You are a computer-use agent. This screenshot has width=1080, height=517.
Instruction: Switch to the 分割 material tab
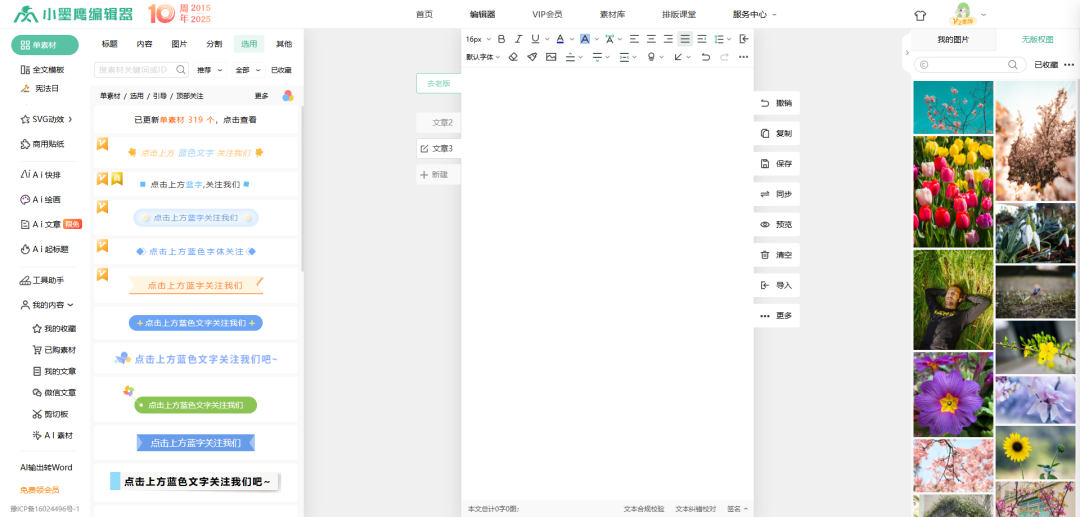[x=214, y=44]
